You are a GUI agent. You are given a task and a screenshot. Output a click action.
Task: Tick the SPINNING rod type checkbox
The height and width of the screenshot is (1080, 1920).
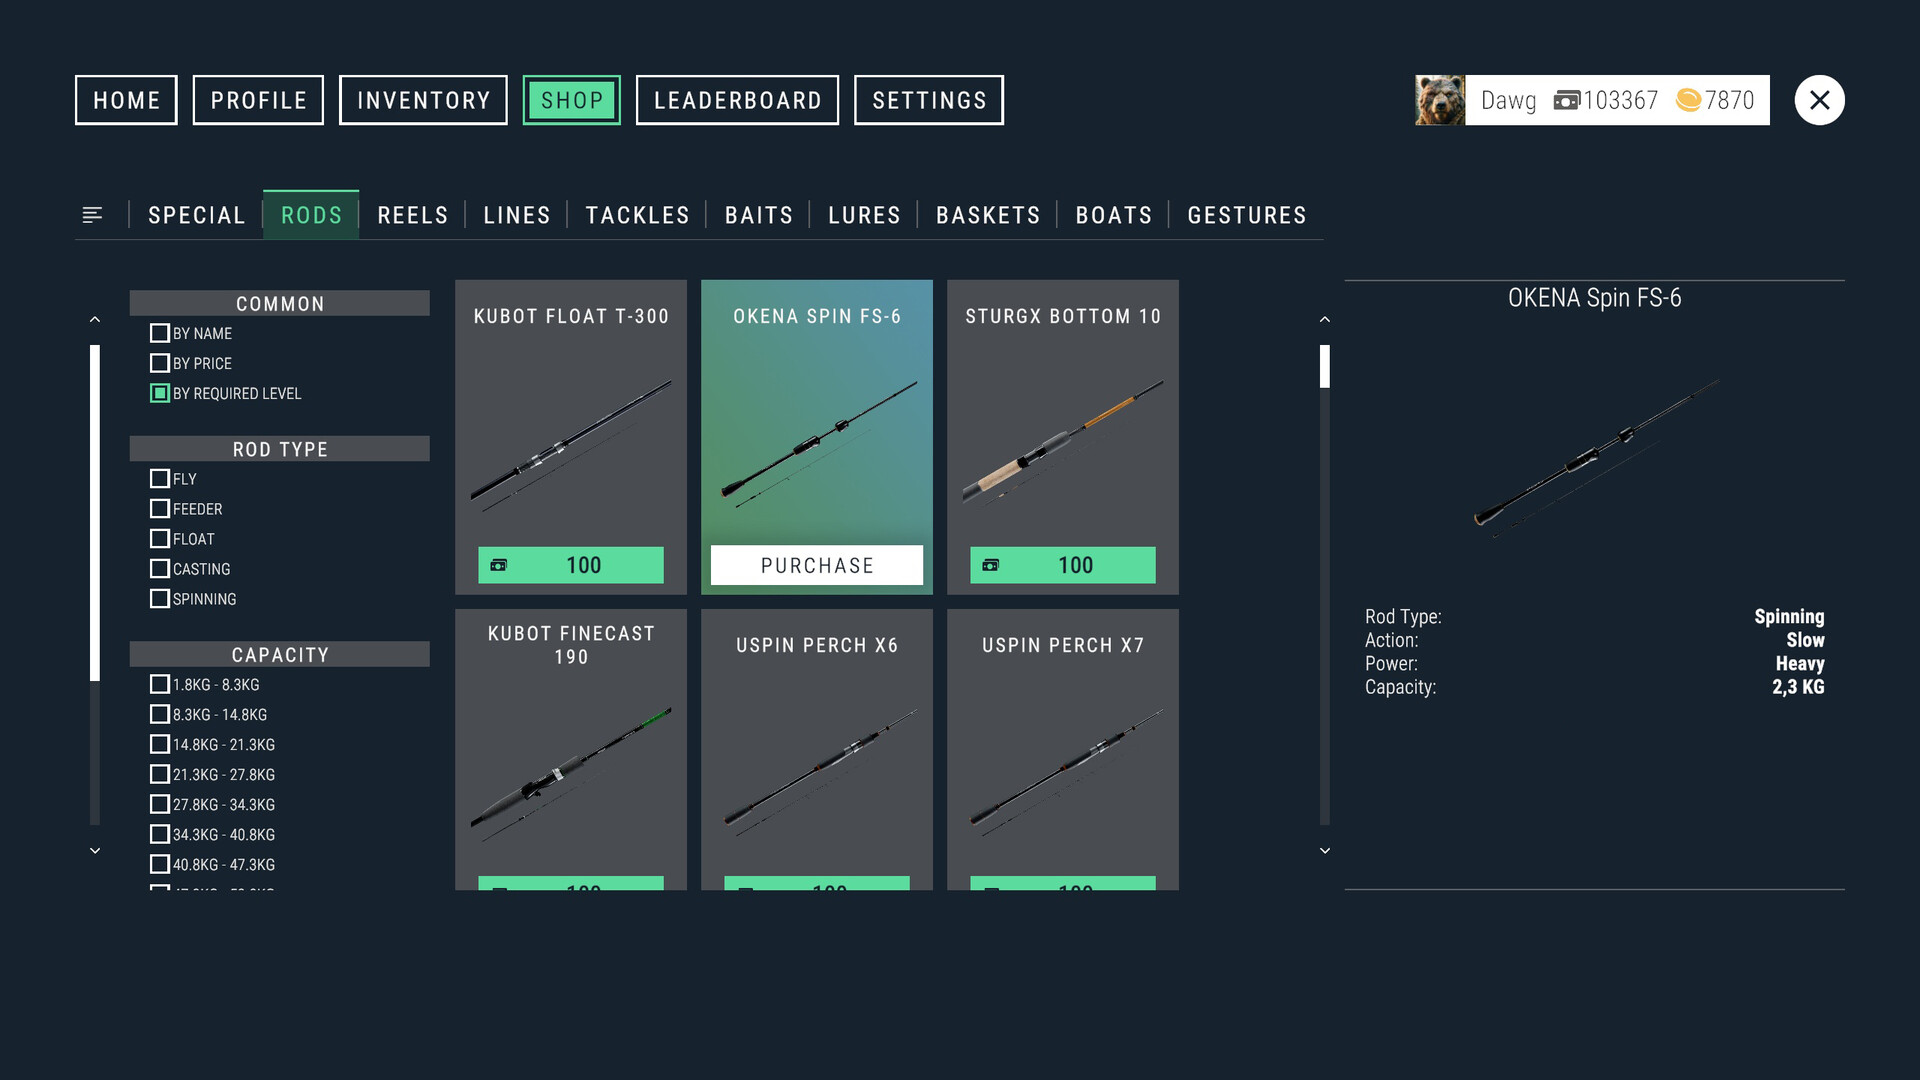(x=160, y=599)
